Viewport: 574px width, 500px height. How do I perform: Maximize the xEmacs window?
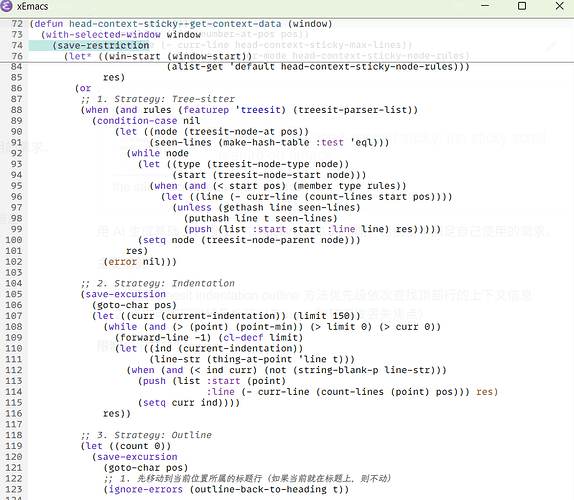coord(522,6)
